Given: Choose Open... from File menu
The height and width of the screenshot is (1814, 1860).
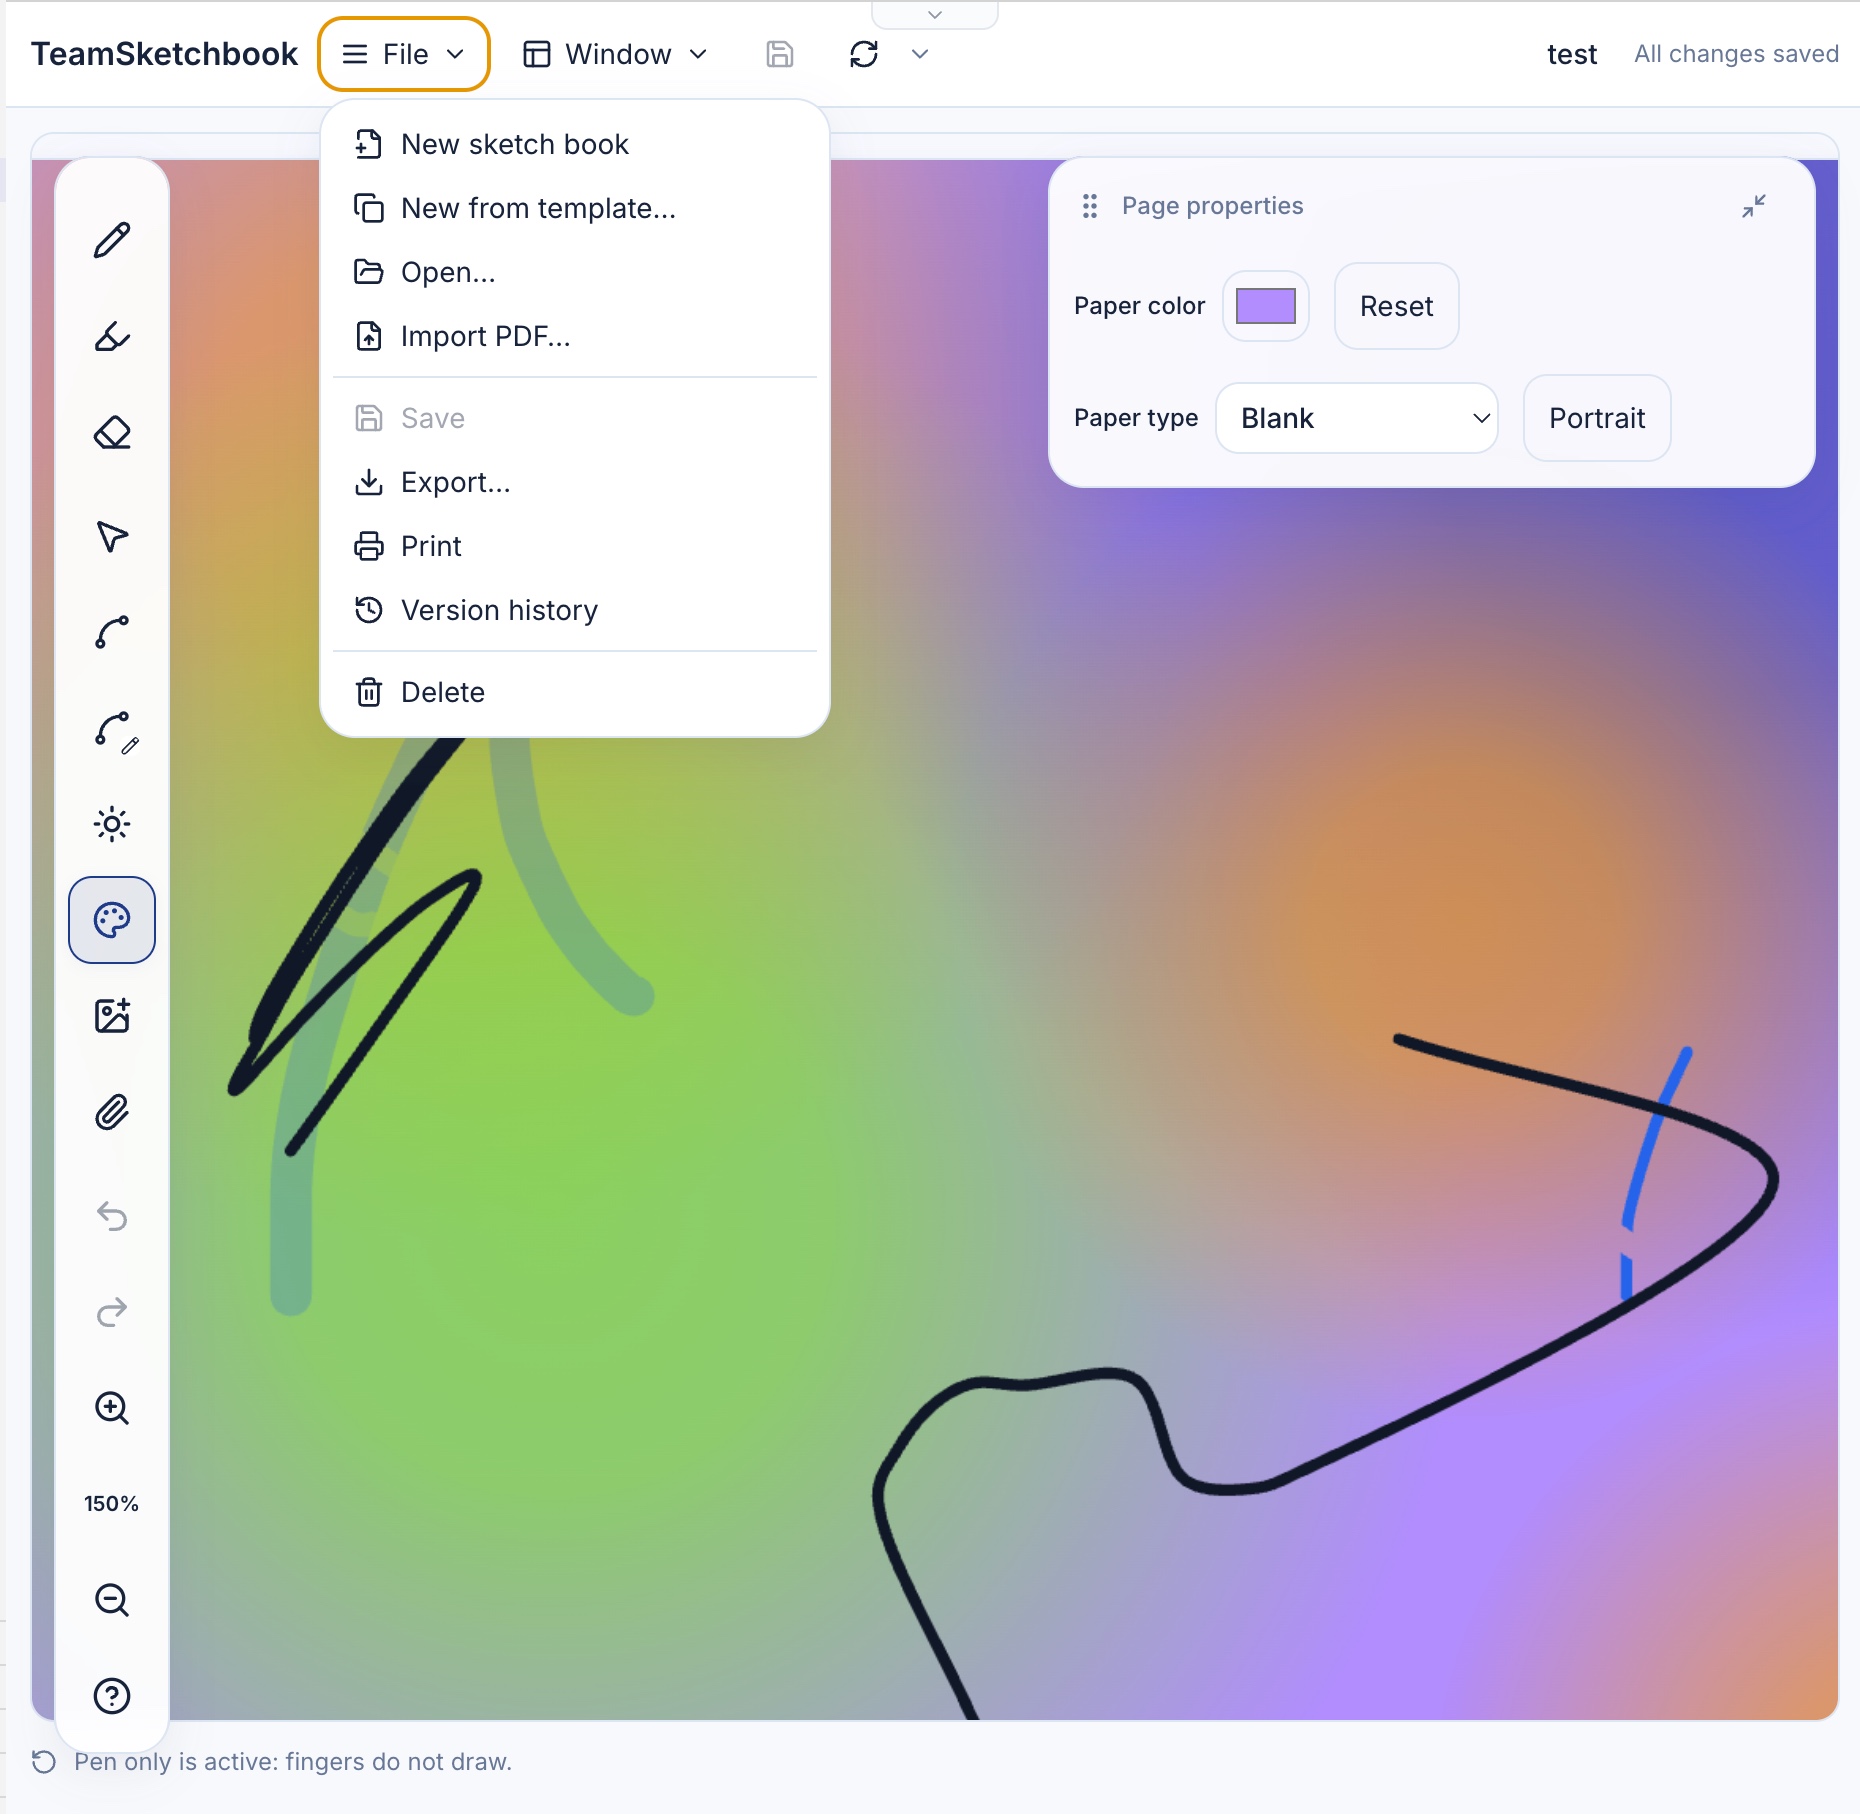Looking at the screenshot, I should pos(575,272).
